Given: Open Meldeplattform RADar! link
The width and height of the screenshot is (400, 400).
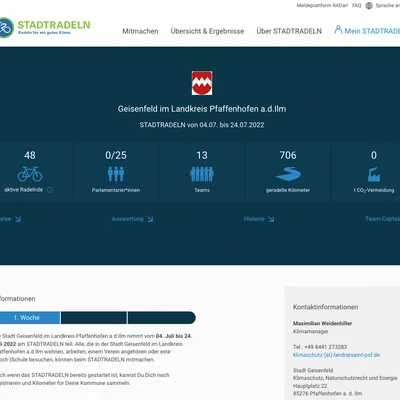Looking at the screenshot, I should pyautogui.click(x=322, y=5).
